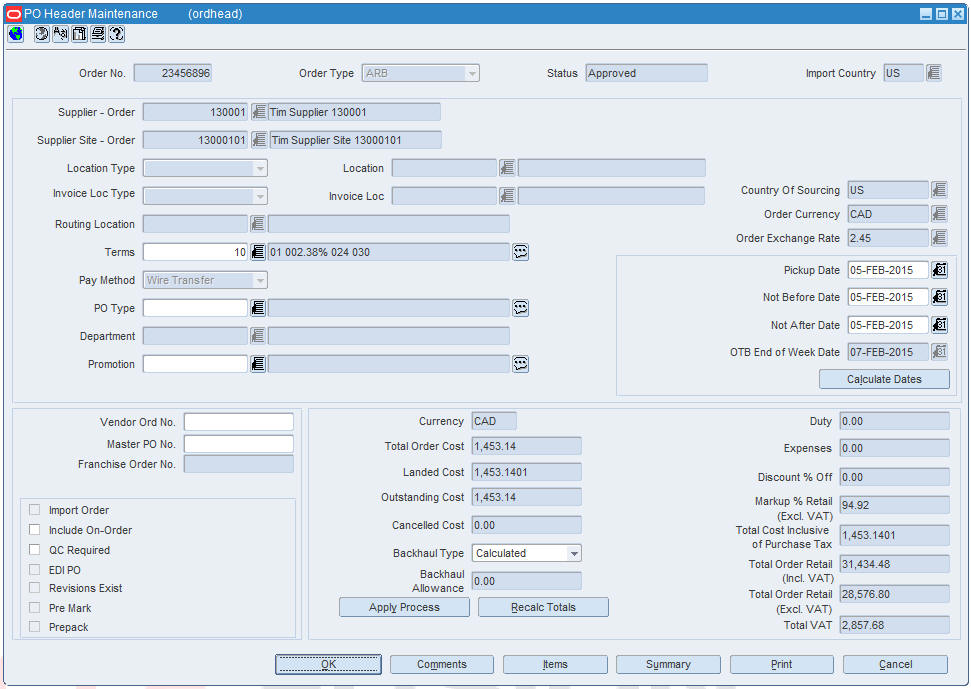Image resolution: width=971 pixels, height=689 pixels.
Task: Focus the PO Type input field
Action: (x=195, y=308)
